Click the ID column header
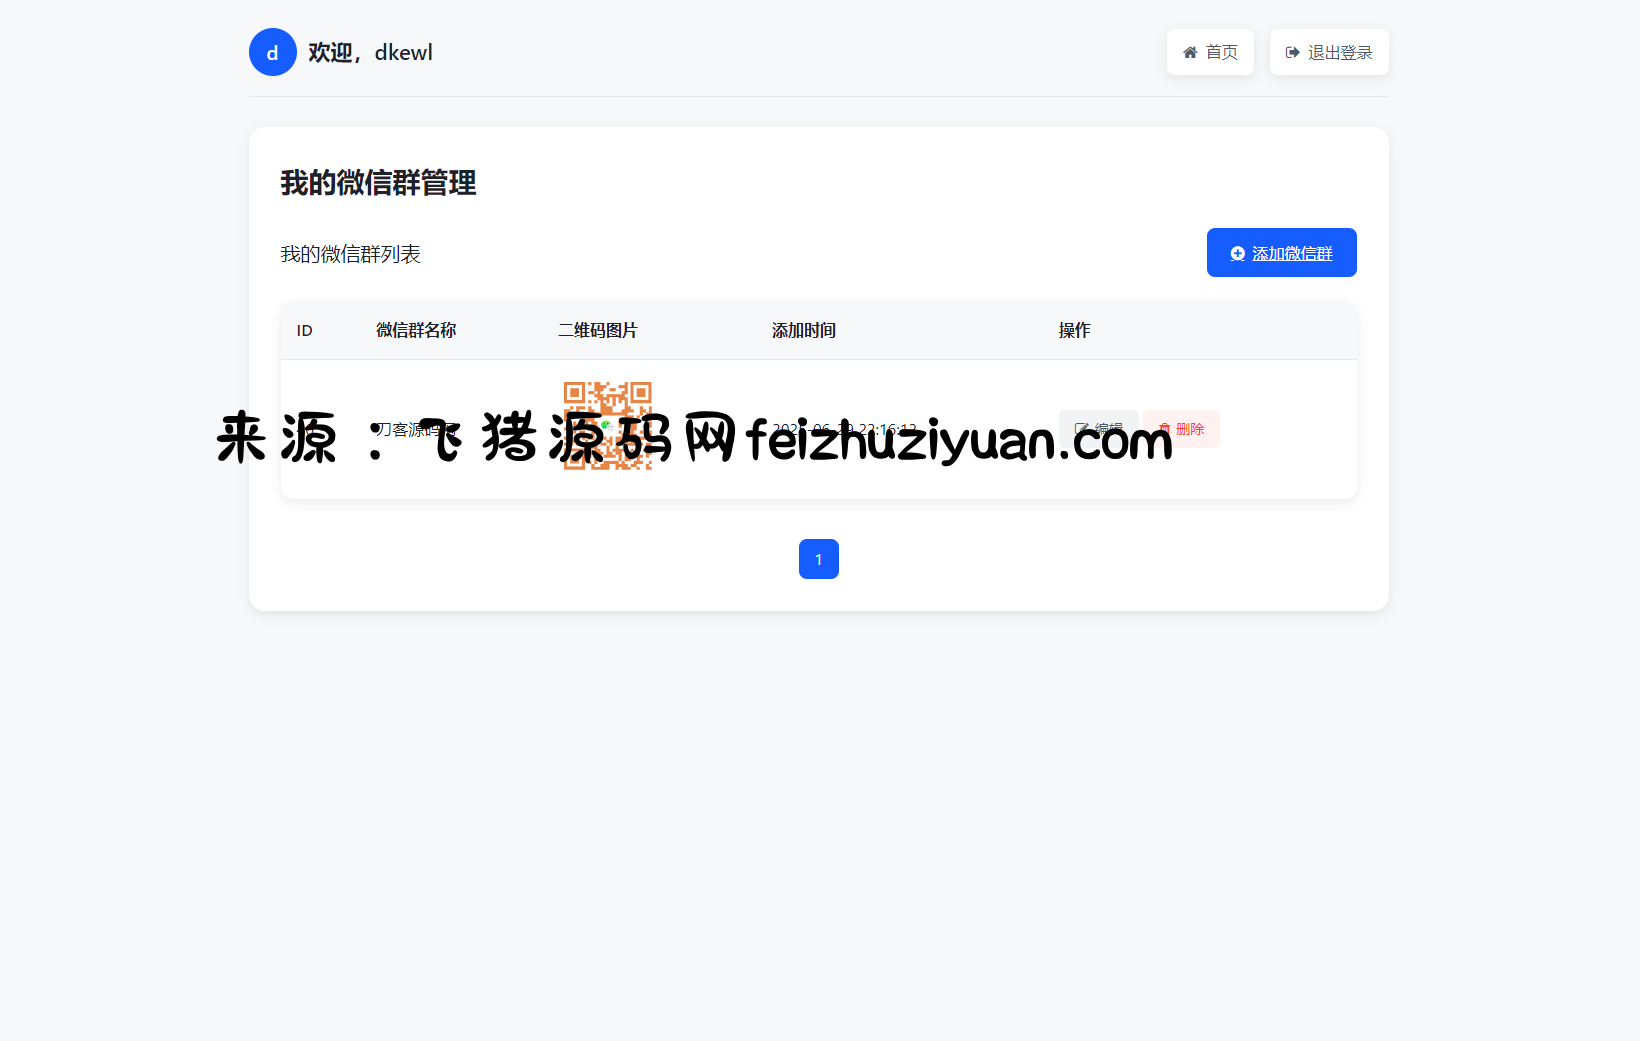1640x1041 pixels. coord(305,330)
